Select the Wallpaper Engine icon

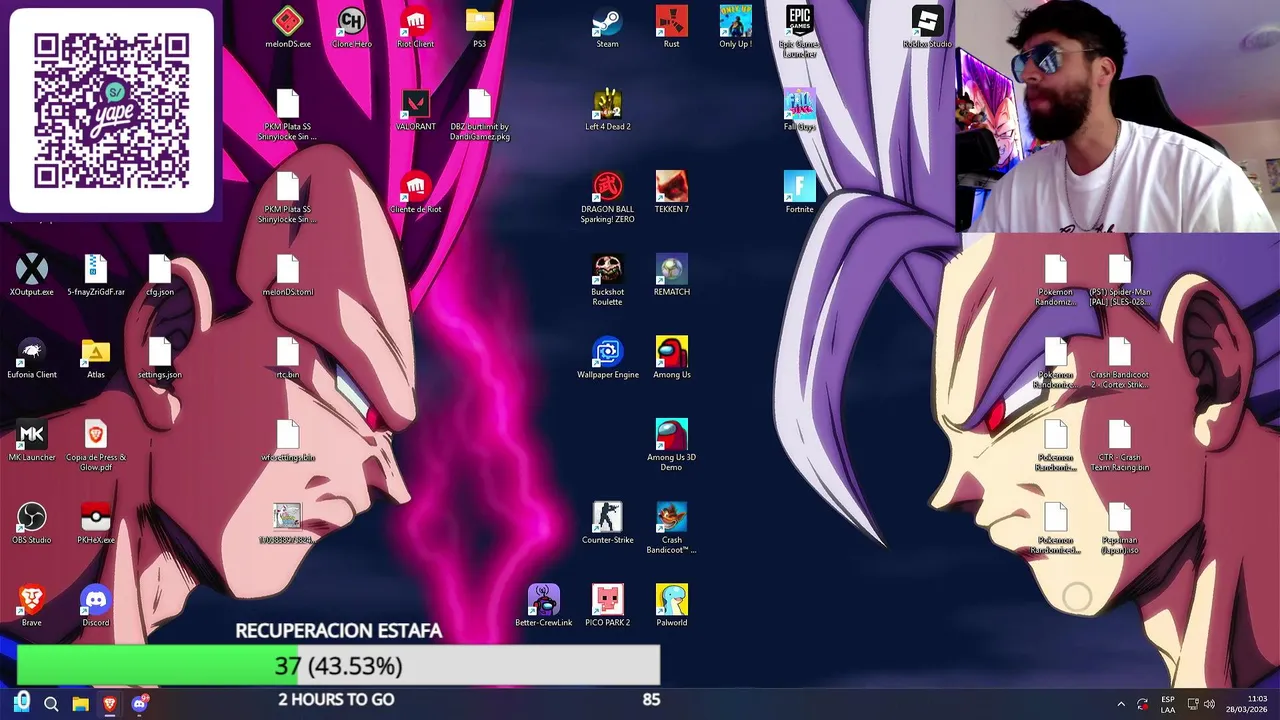pos(607,359)
